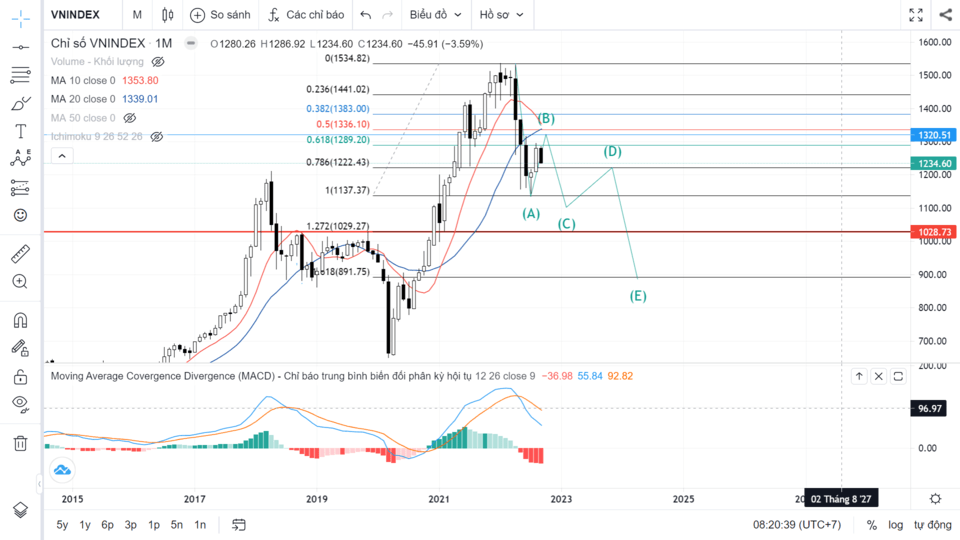
Task: Toggle the legend visibility dash button
Action: coord(191,43)
